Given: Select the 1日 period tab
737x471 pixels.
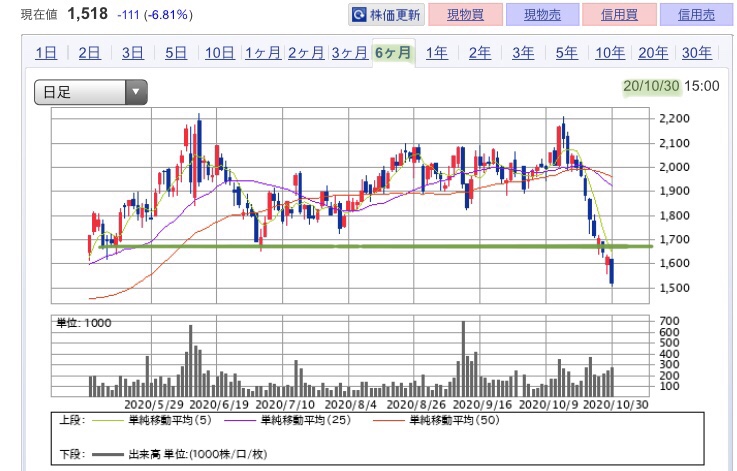Looking at the screenshot, I should [x=46, y=53].
